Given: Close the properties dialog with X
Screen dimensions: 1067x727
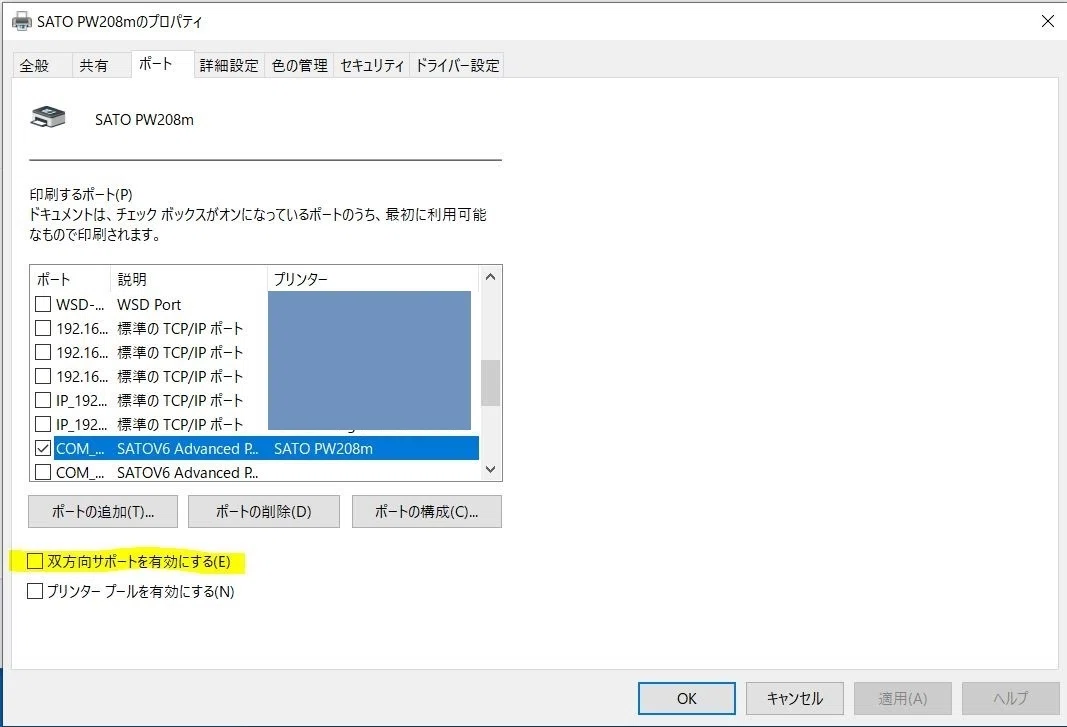Looking at the screenshot, I should [1048, 21].
